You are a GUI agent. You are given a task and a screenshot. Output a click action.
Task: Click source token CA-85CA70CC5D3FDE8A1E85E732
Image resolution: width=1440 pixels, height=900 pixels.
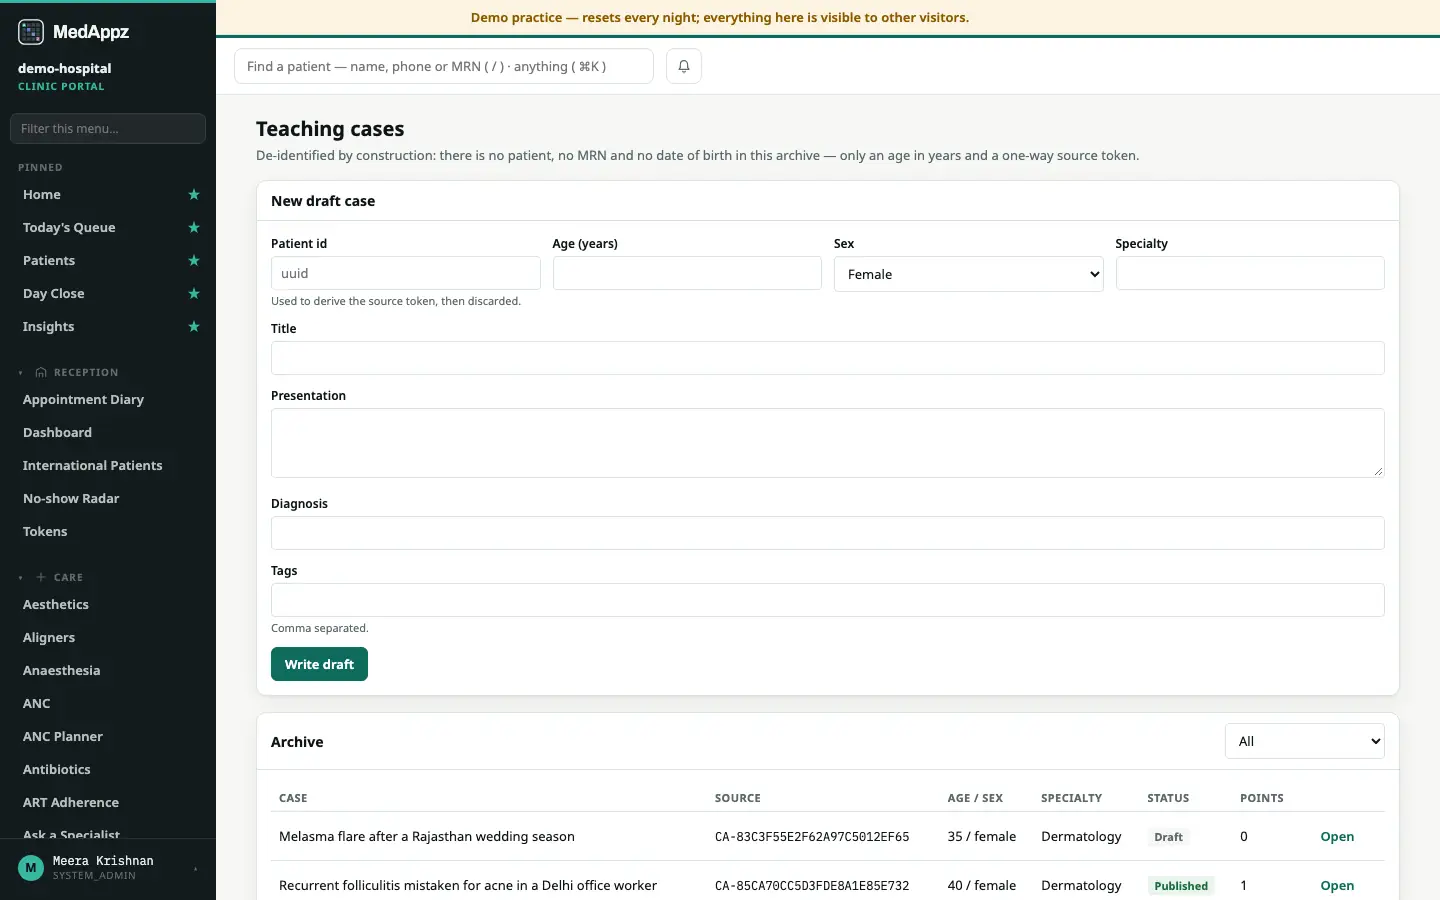click(x=812, y=886)
